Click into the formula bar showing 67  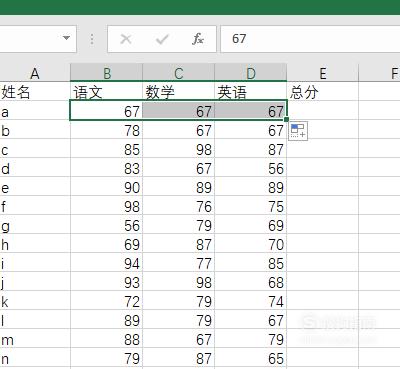coord(310,39)
